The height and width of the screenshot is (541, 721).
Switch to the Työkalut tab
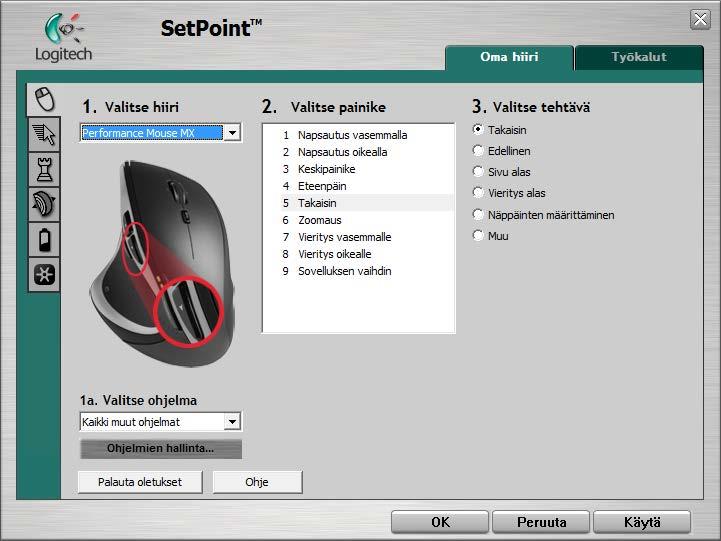click(x=639, y=57)
